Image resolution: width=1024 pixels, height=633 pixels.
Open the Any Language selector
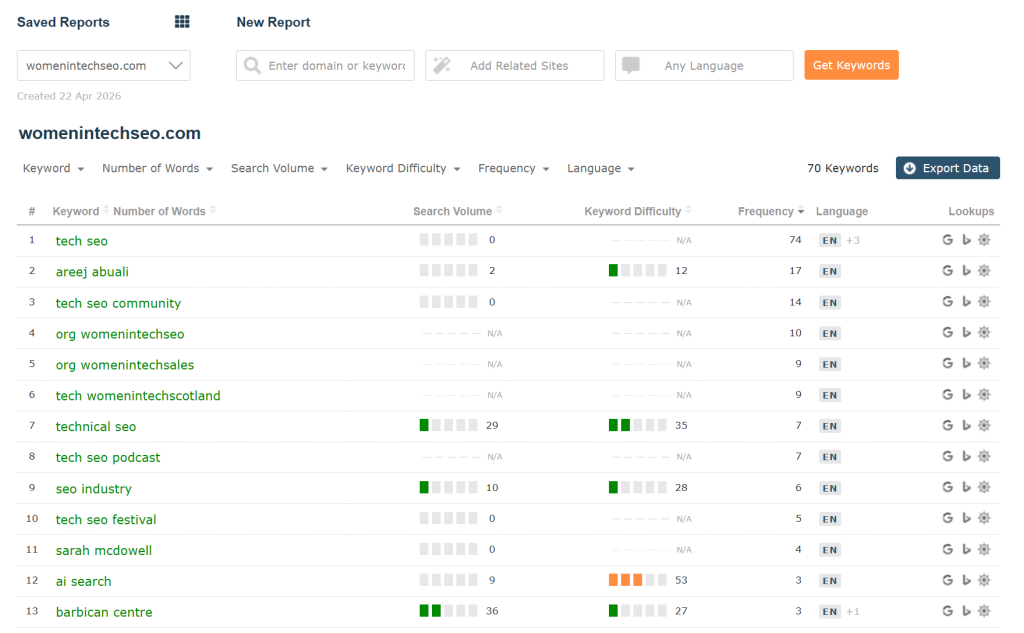click(704, 65)
